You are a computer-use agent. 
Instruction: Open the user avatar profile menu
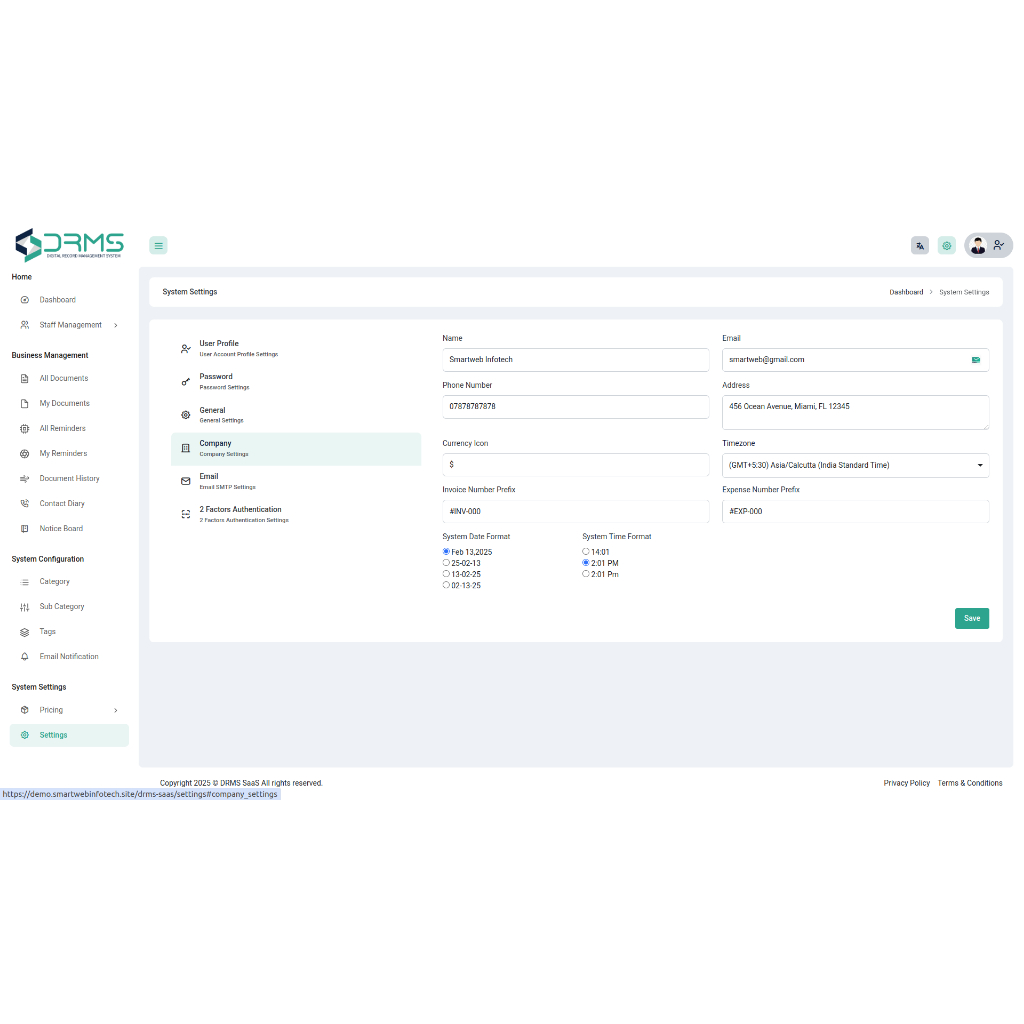point(988,246)
